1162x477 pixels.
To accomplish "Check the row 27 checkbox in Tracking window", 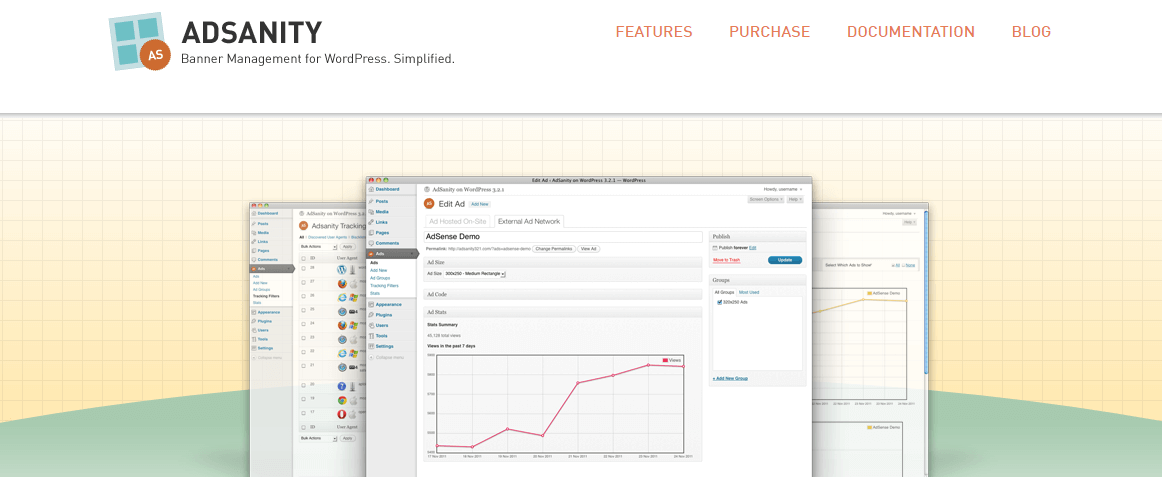I will click(303, 281).
